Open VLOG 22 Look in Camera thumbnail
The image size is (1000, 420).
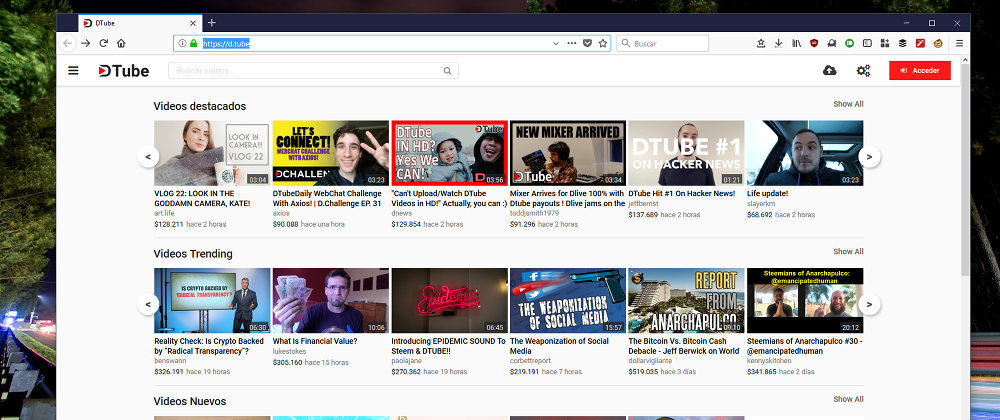point(212,153)
